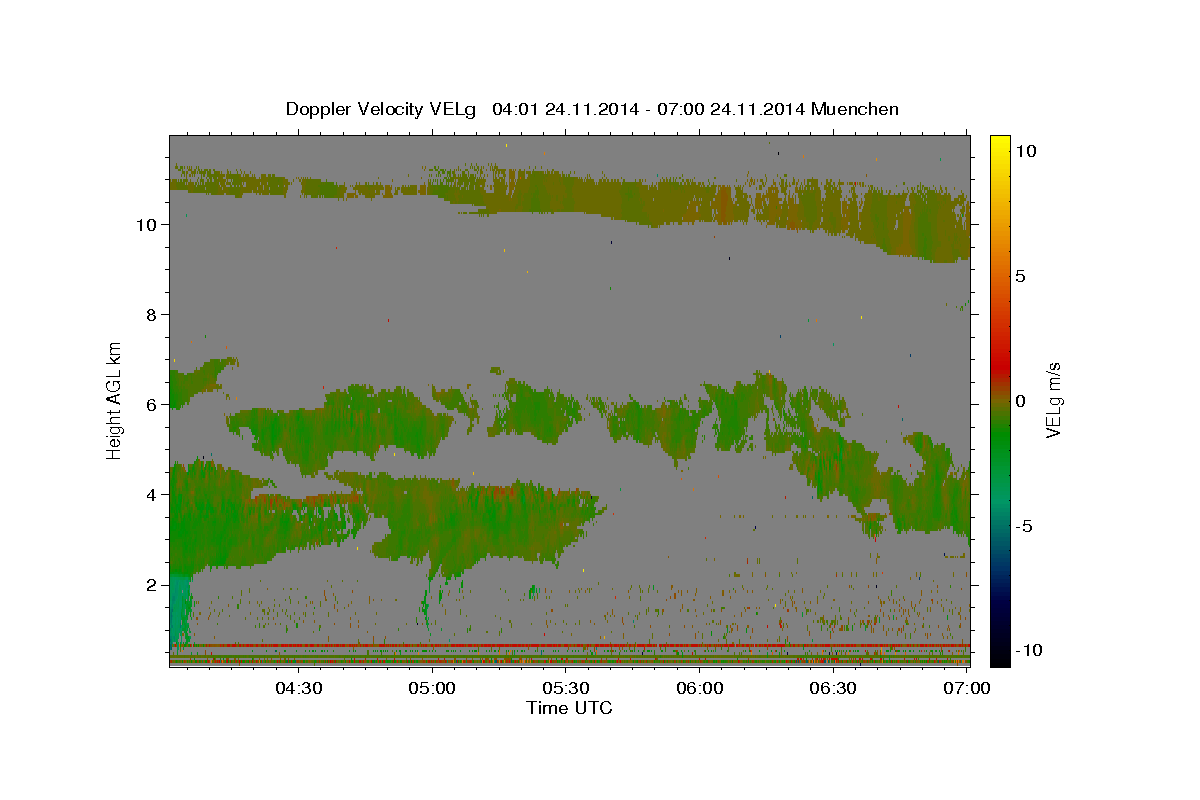Click the plot title 'Doppler Velocity VELg'

(x=382, y=109)
